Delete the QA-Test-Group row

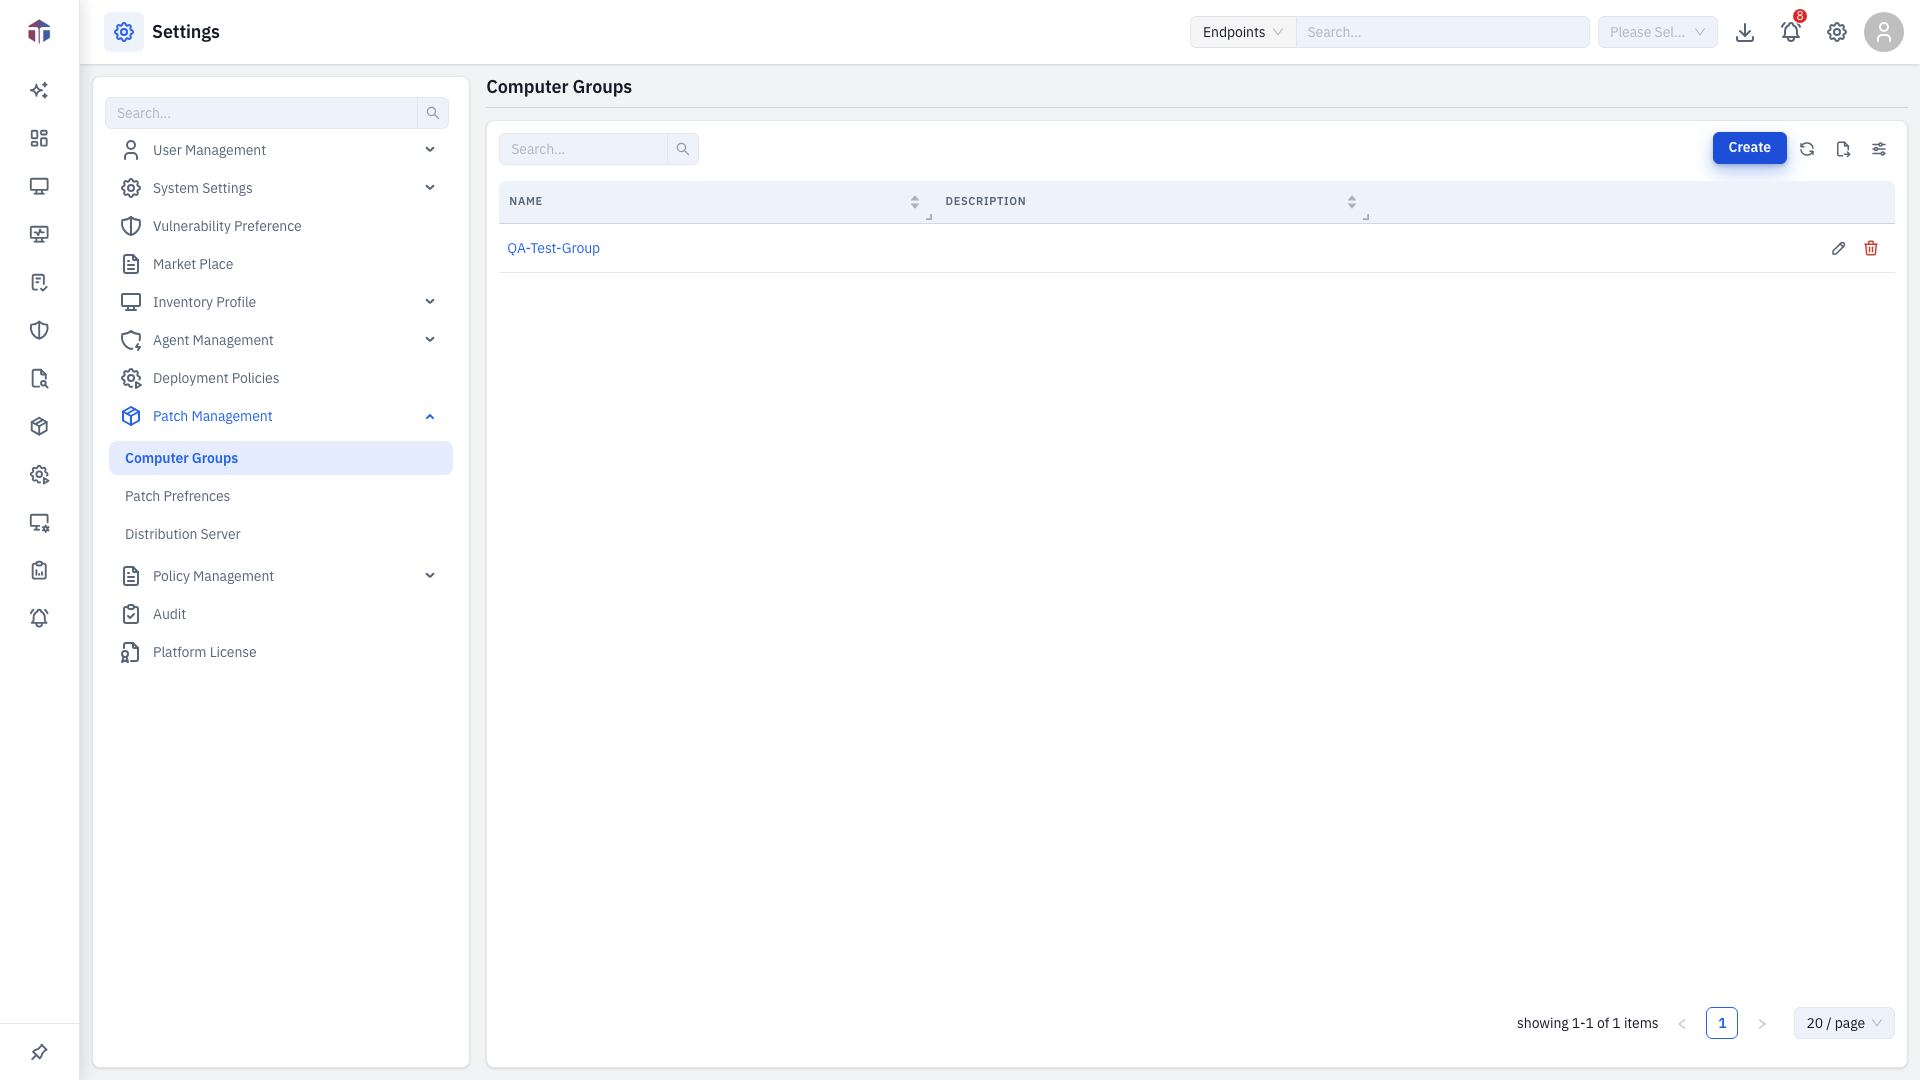(1871, 248)
